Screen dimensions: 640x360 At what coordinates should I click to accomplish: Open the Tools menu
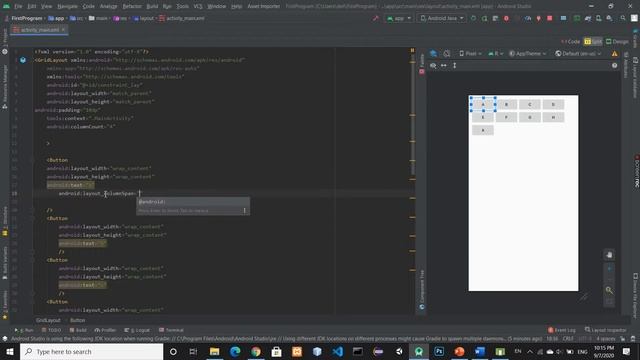(x=182, y=6)
